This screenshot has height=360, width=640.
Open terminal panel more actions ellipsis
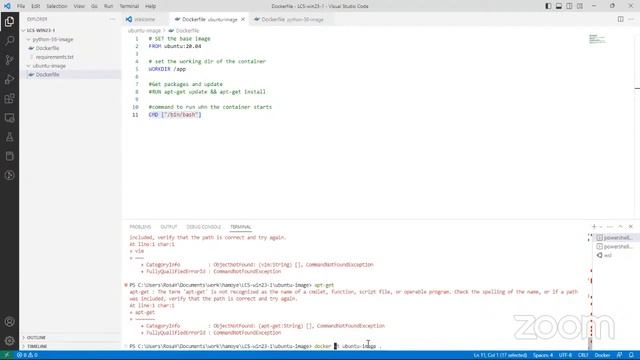coord(610,227)
